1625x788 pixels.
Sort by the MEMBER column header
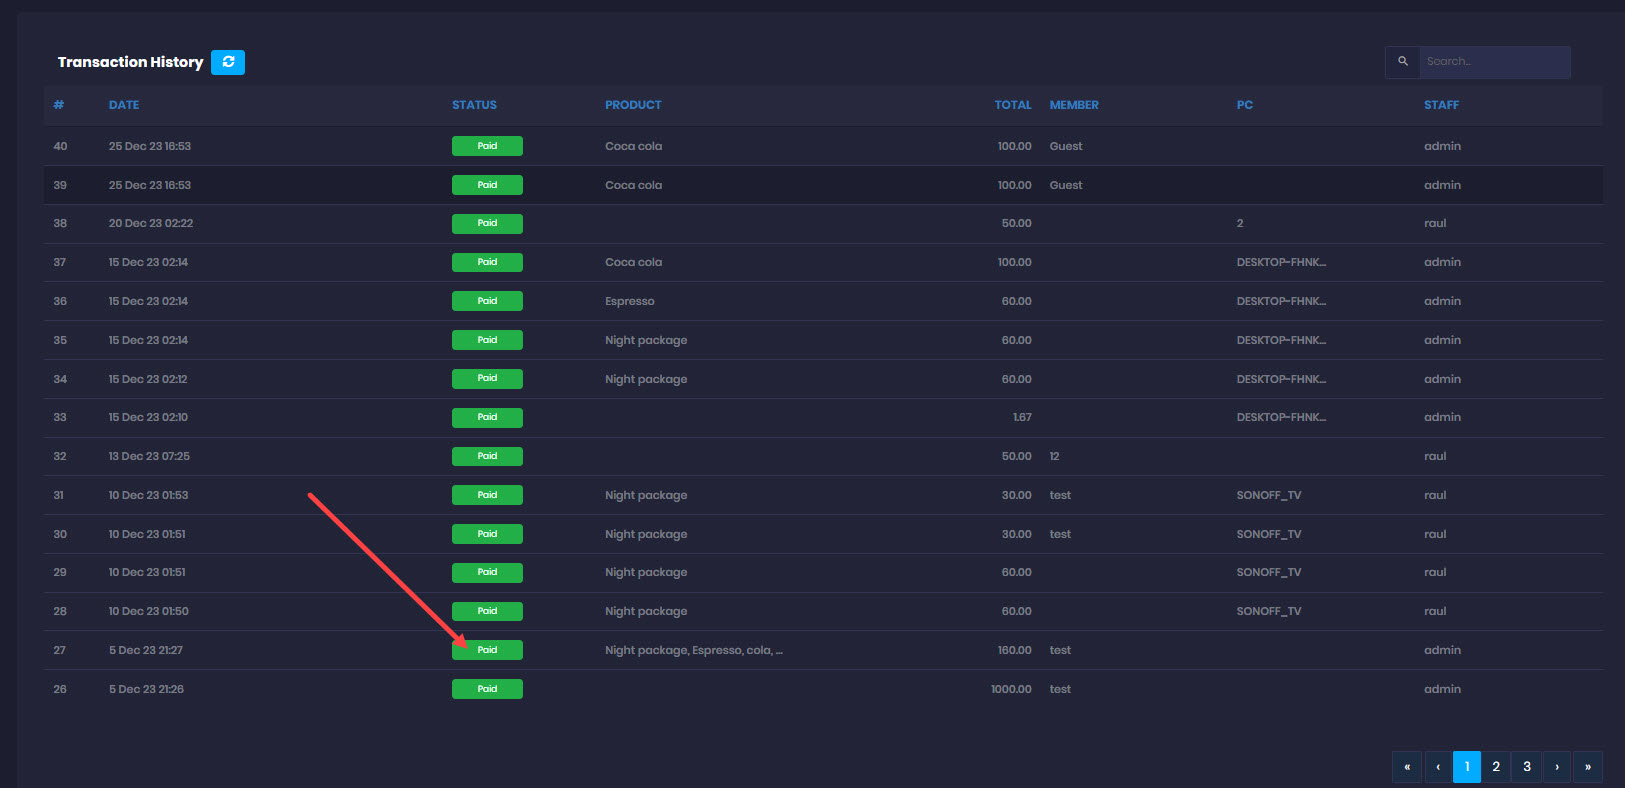[1074, 105]
